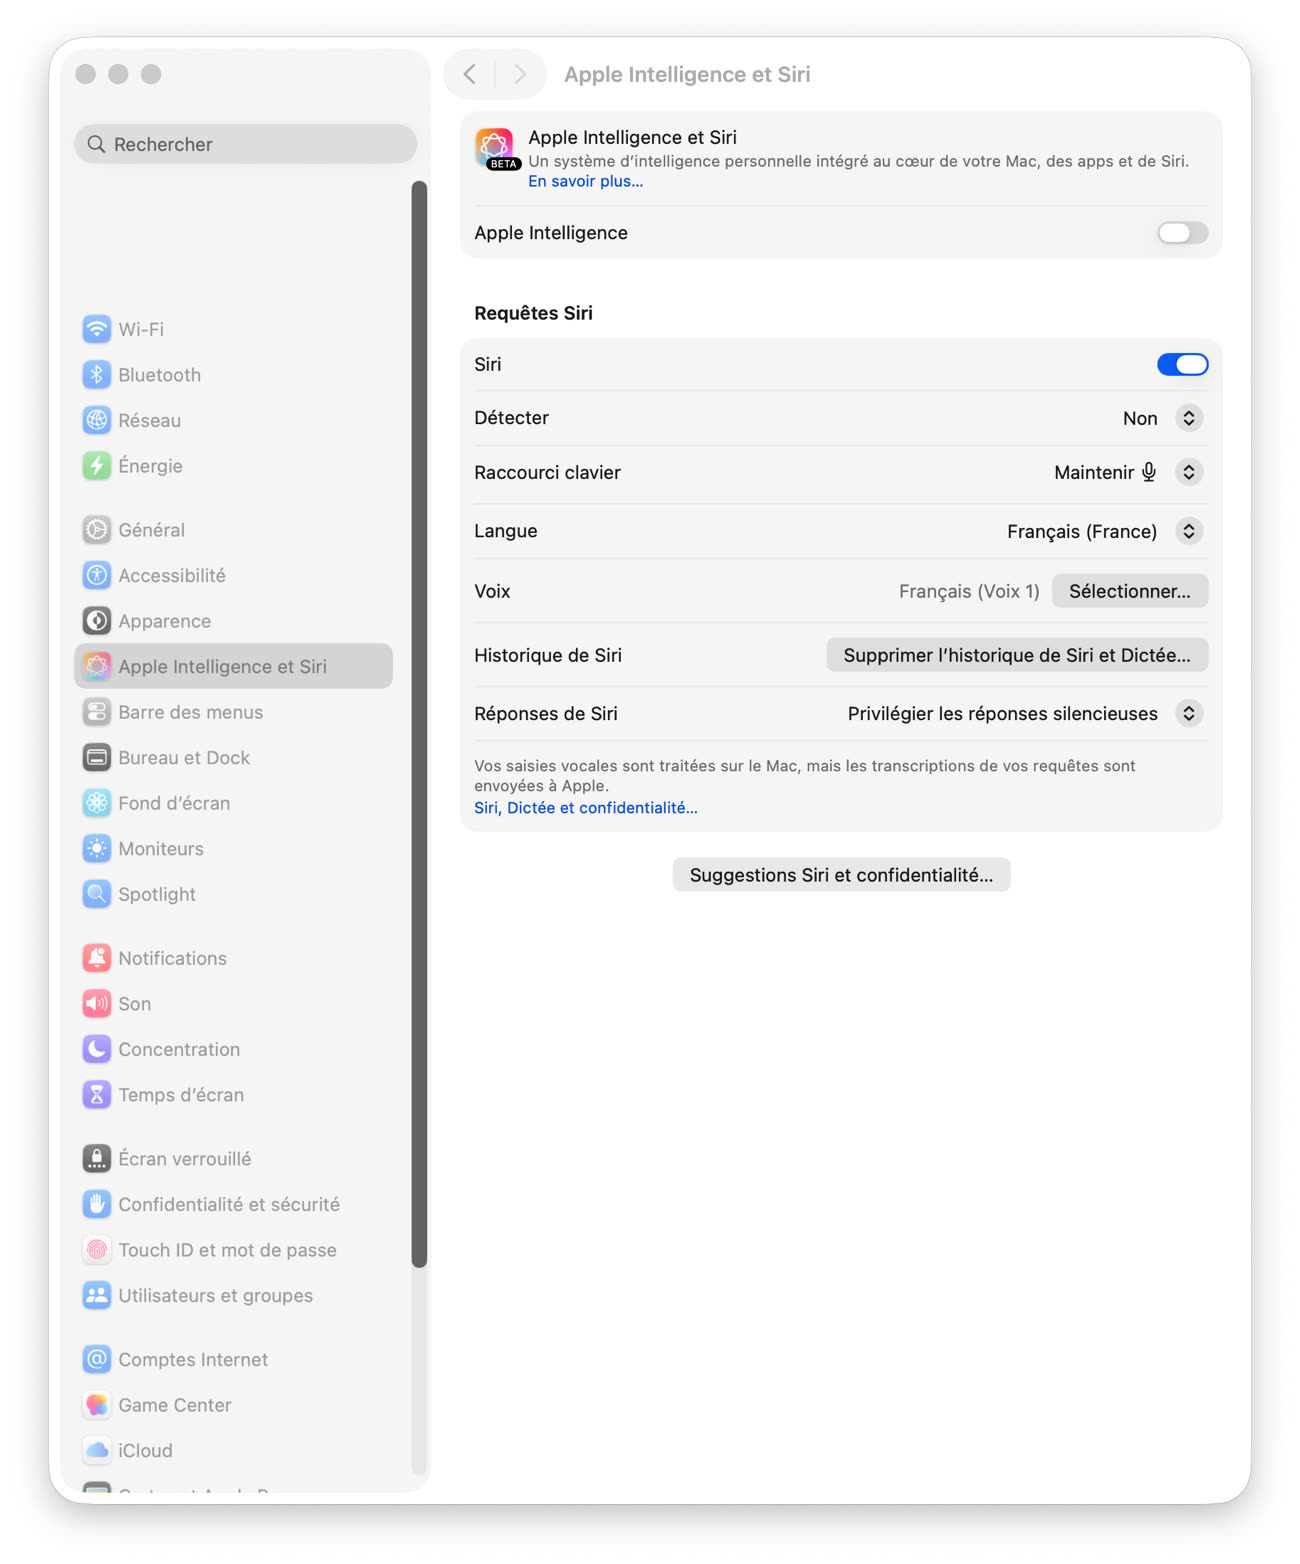Screen dimensions: 1300x1564
Task: Enable the Apple Intelligence switch
Action: 1182,233
